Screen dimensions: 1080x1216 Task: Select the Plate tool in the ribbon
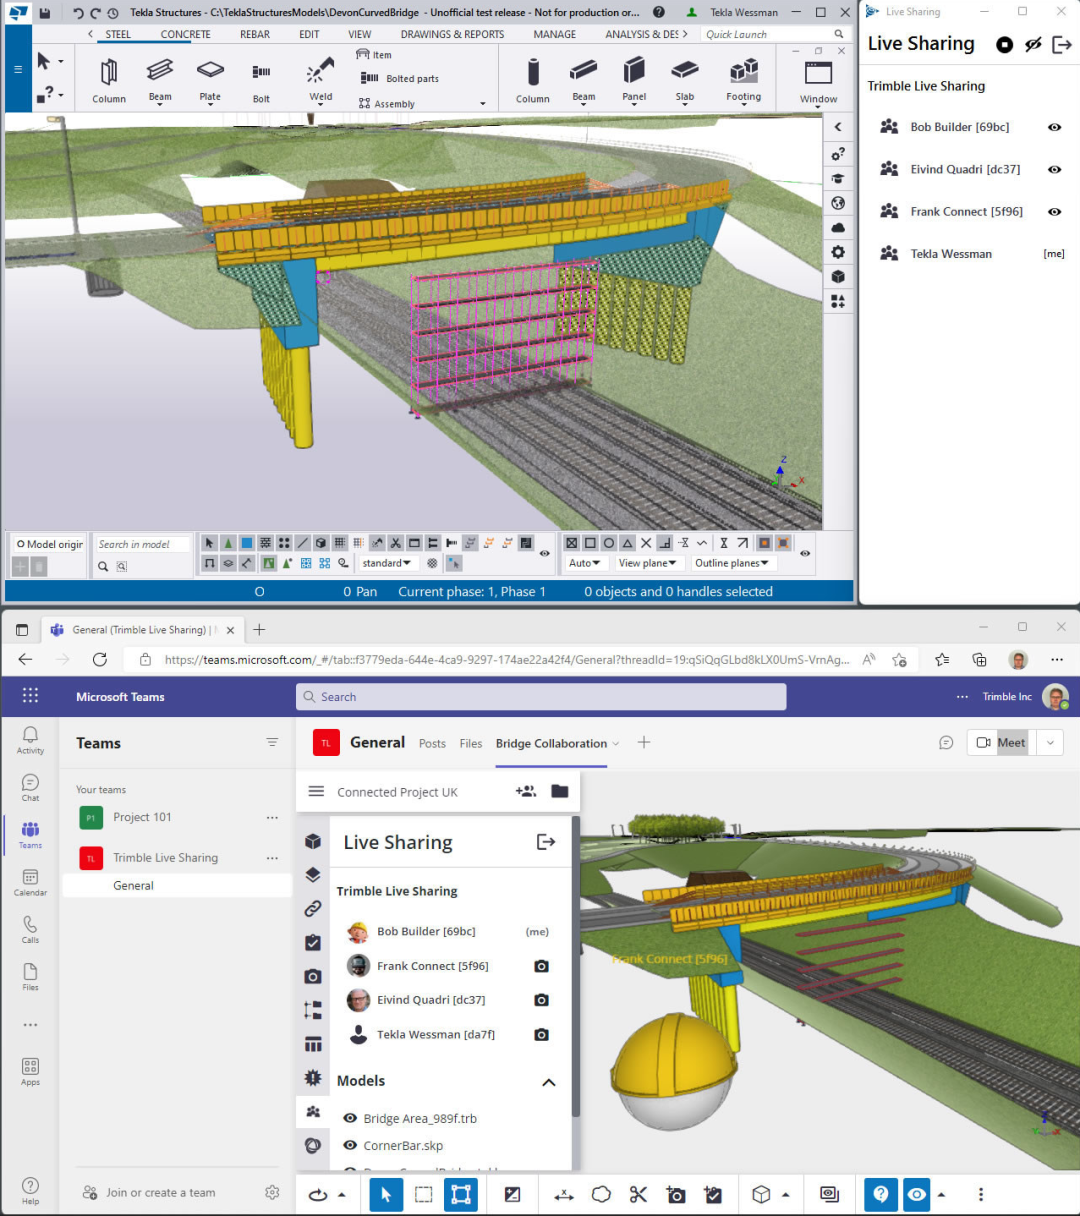click(x=210, y=79)
